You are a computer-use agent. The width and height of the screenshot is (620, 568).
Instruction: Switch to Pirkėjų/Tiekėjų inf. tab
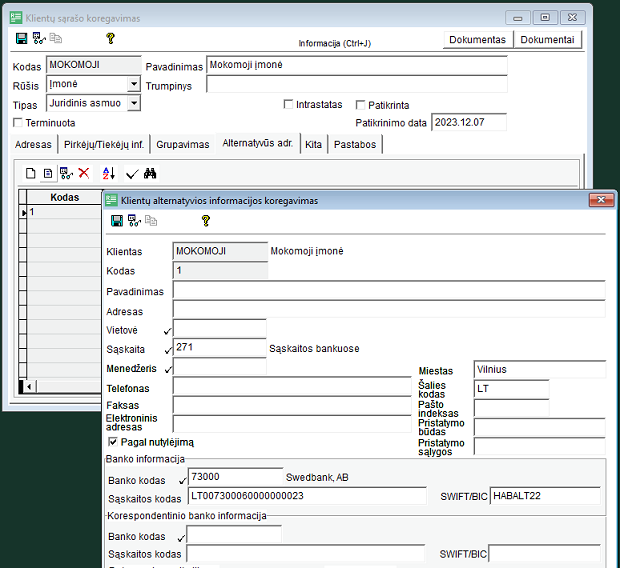tap(104, 144)
